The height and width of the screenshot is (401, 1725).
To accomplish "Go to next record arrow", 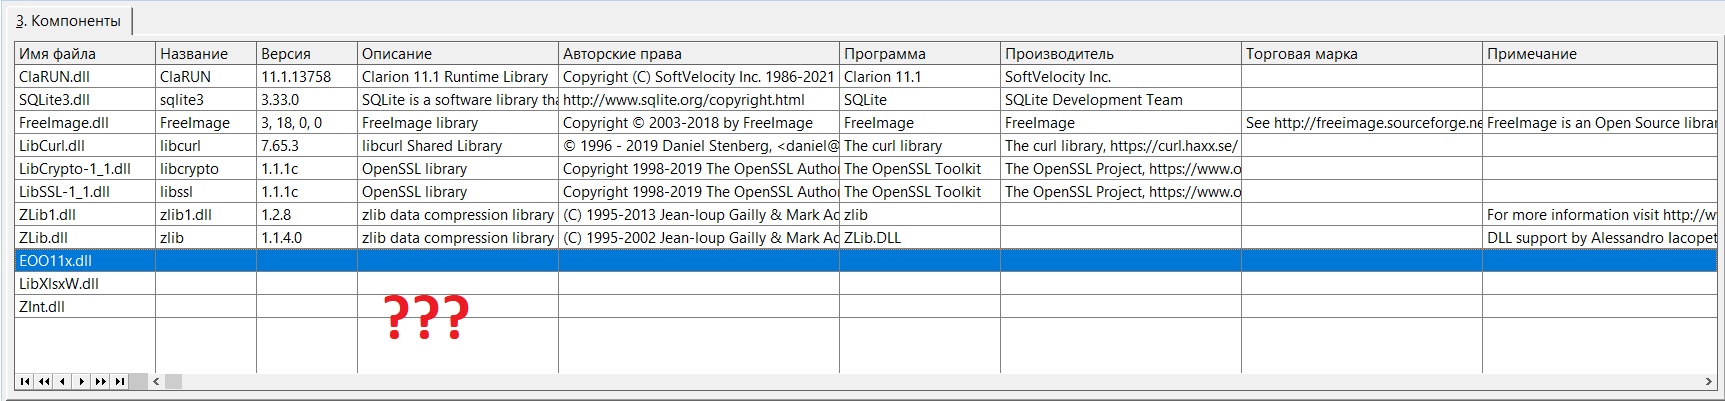I will (x=82, y=381).
